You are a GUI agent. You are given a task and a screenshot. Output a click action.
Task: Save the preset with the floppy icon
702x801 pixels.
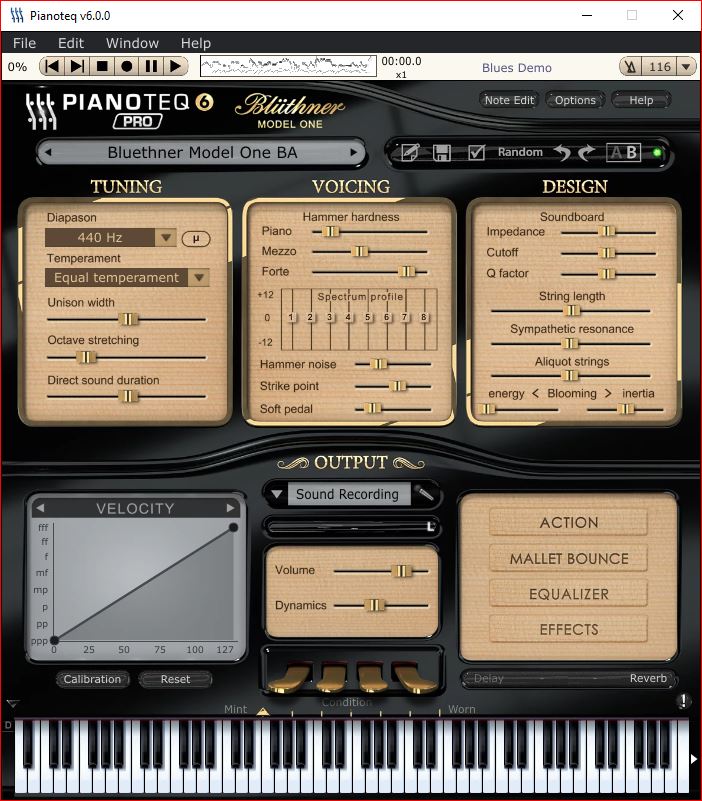click(x=442, y=152)
